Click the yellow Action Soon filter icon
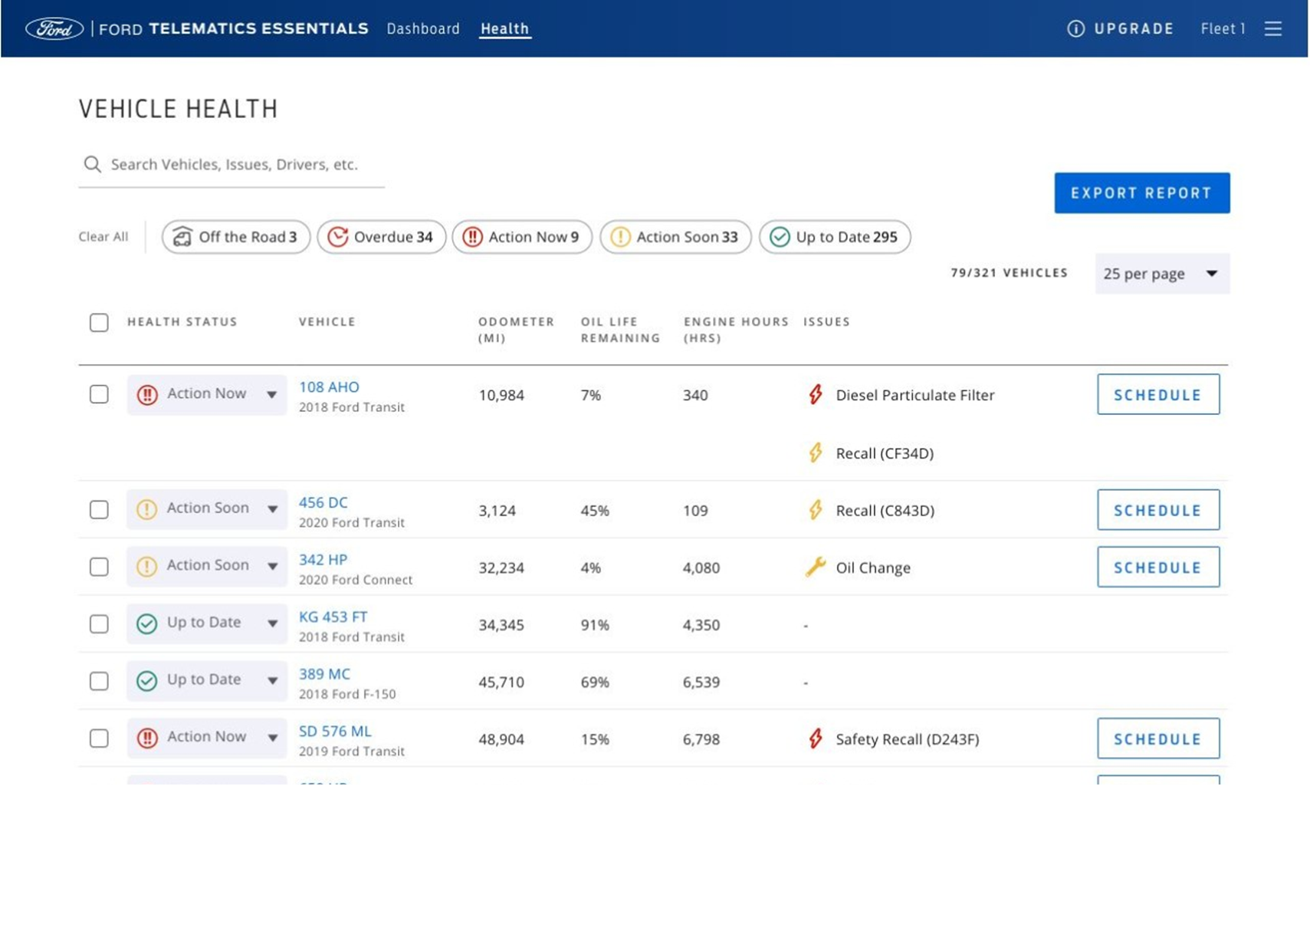The width and height of the screenshot is (1310, 952). coord(621,237)
